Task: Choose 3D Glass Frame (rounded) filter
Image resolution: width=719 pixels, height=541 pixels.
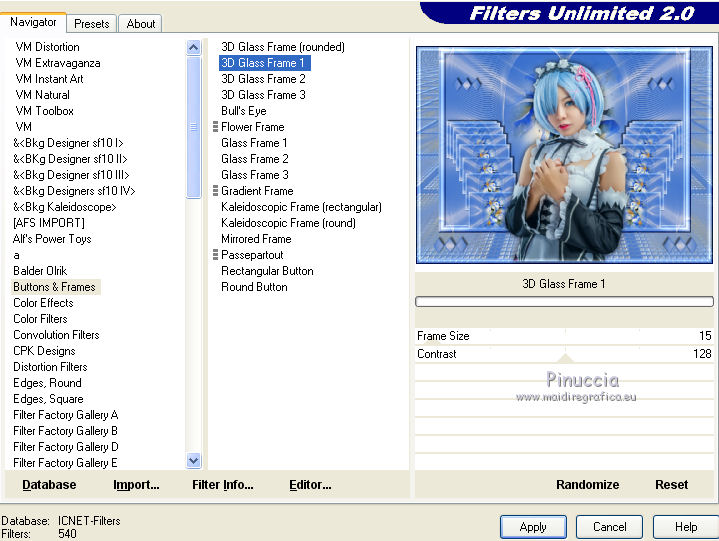Action: point(283,47)
